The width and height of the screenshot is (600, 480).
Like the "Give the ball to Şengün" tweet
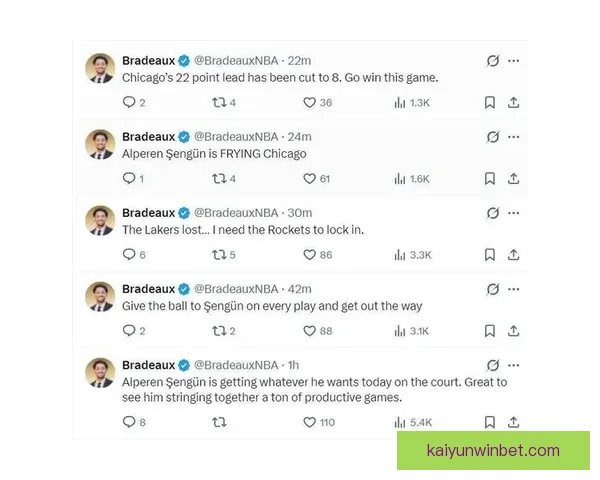(309, 330)
